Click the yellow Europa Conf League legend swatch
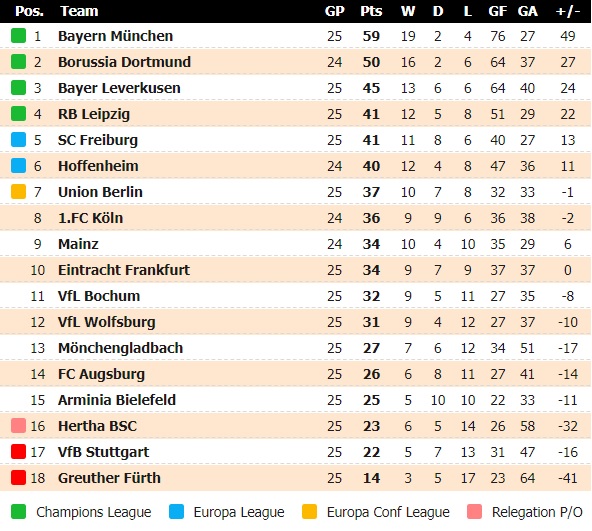This screenshot has width=592, height=531. point(309,512)
